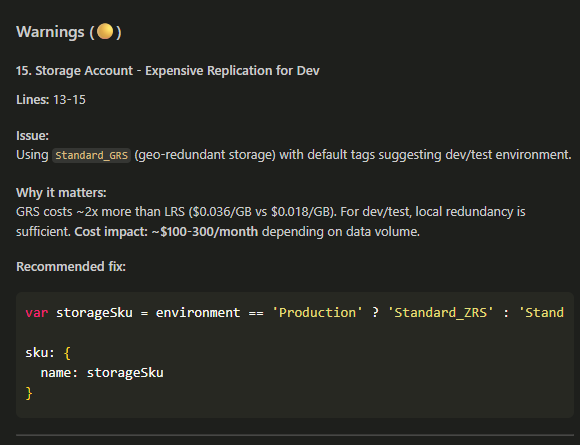Viewport: 580px width, 445px height.
Task: Click the 'Production' string in code
Action: (x=317, y=313)
